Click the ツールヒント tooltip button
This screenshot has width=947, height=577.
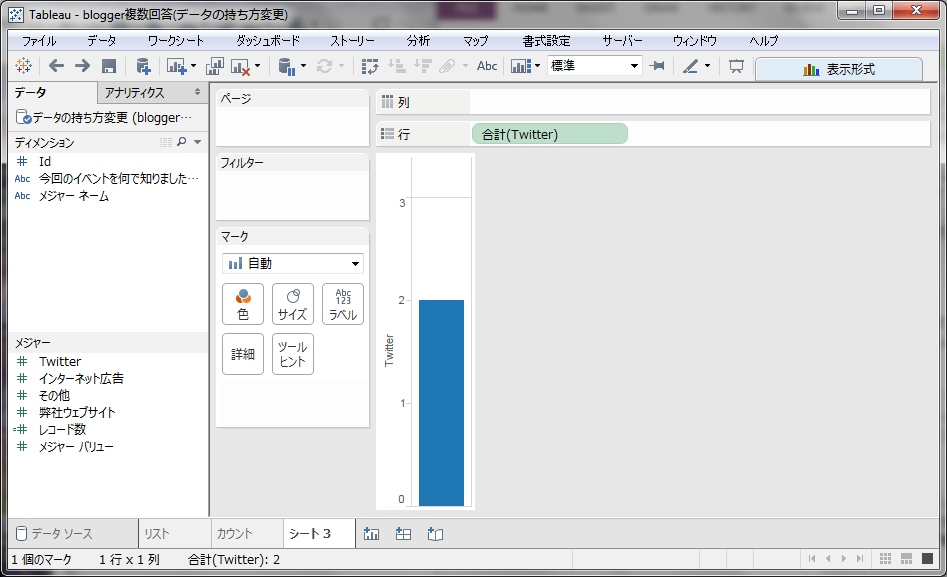click(293, 354)
